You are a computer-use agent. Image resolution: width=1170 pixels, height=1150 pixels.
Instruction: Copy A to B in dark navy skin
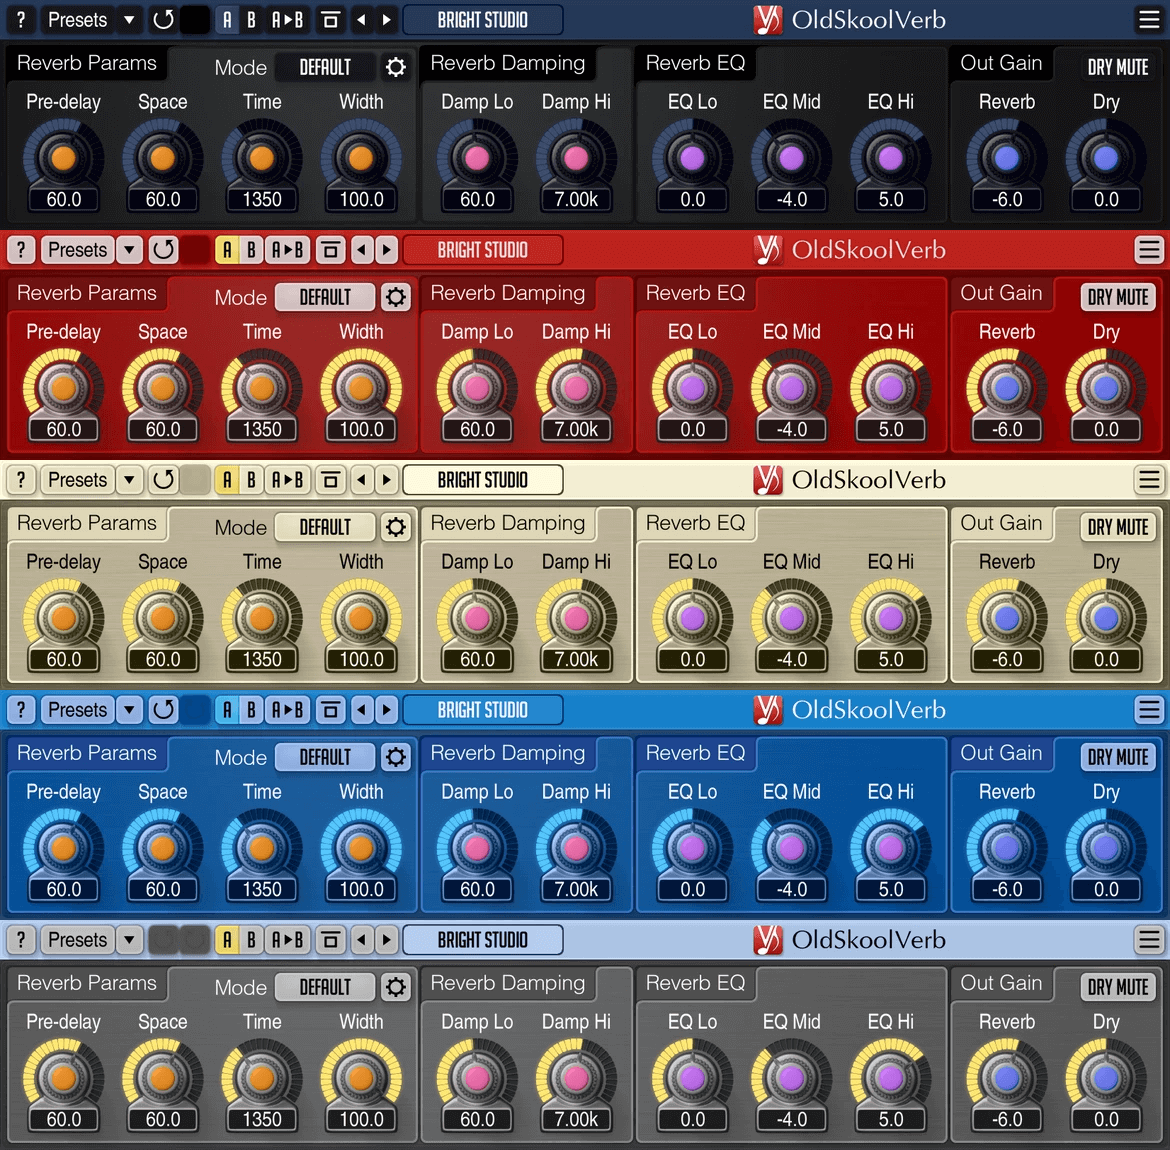pos(288,20)
